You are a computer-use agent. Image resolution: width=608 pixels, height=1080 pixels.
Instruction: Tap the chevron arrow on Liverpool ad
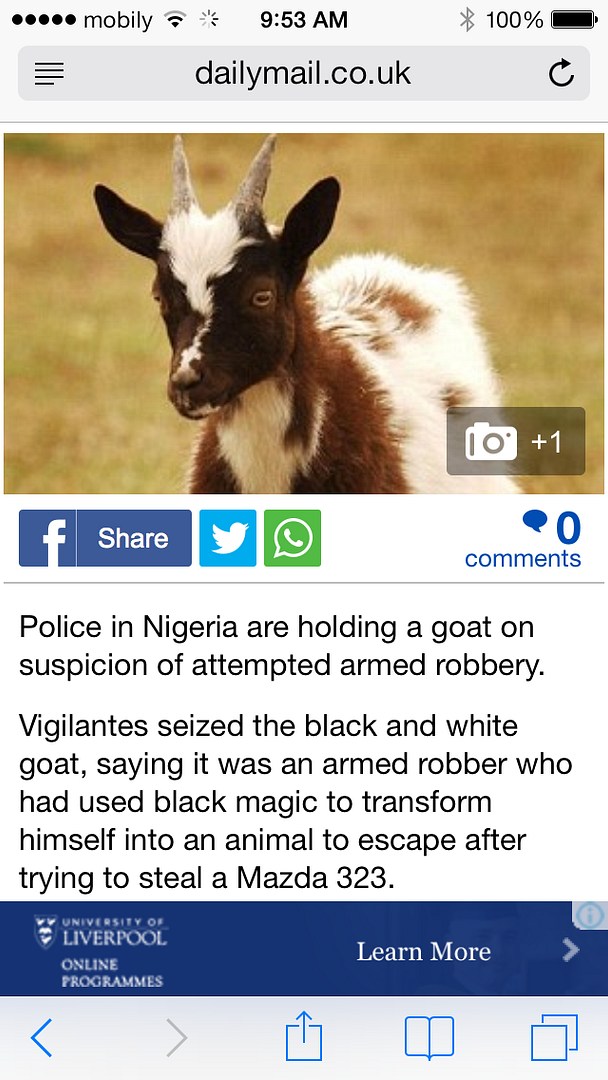pos(571,951)
